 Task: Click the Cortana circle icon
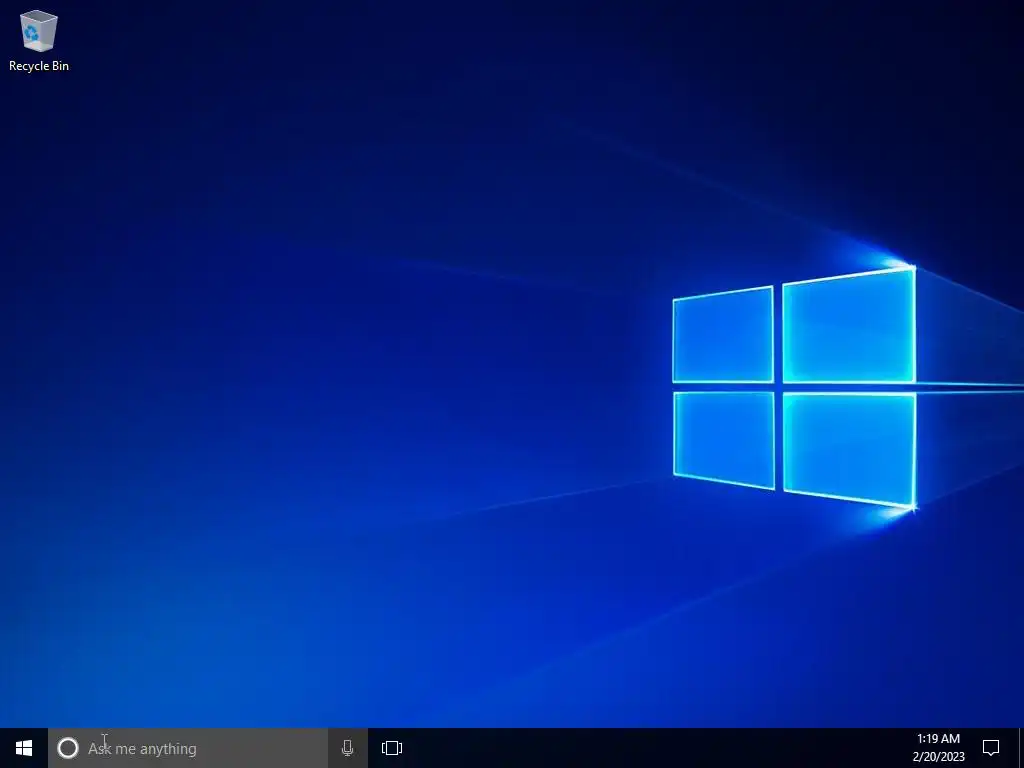pos(68,748)
